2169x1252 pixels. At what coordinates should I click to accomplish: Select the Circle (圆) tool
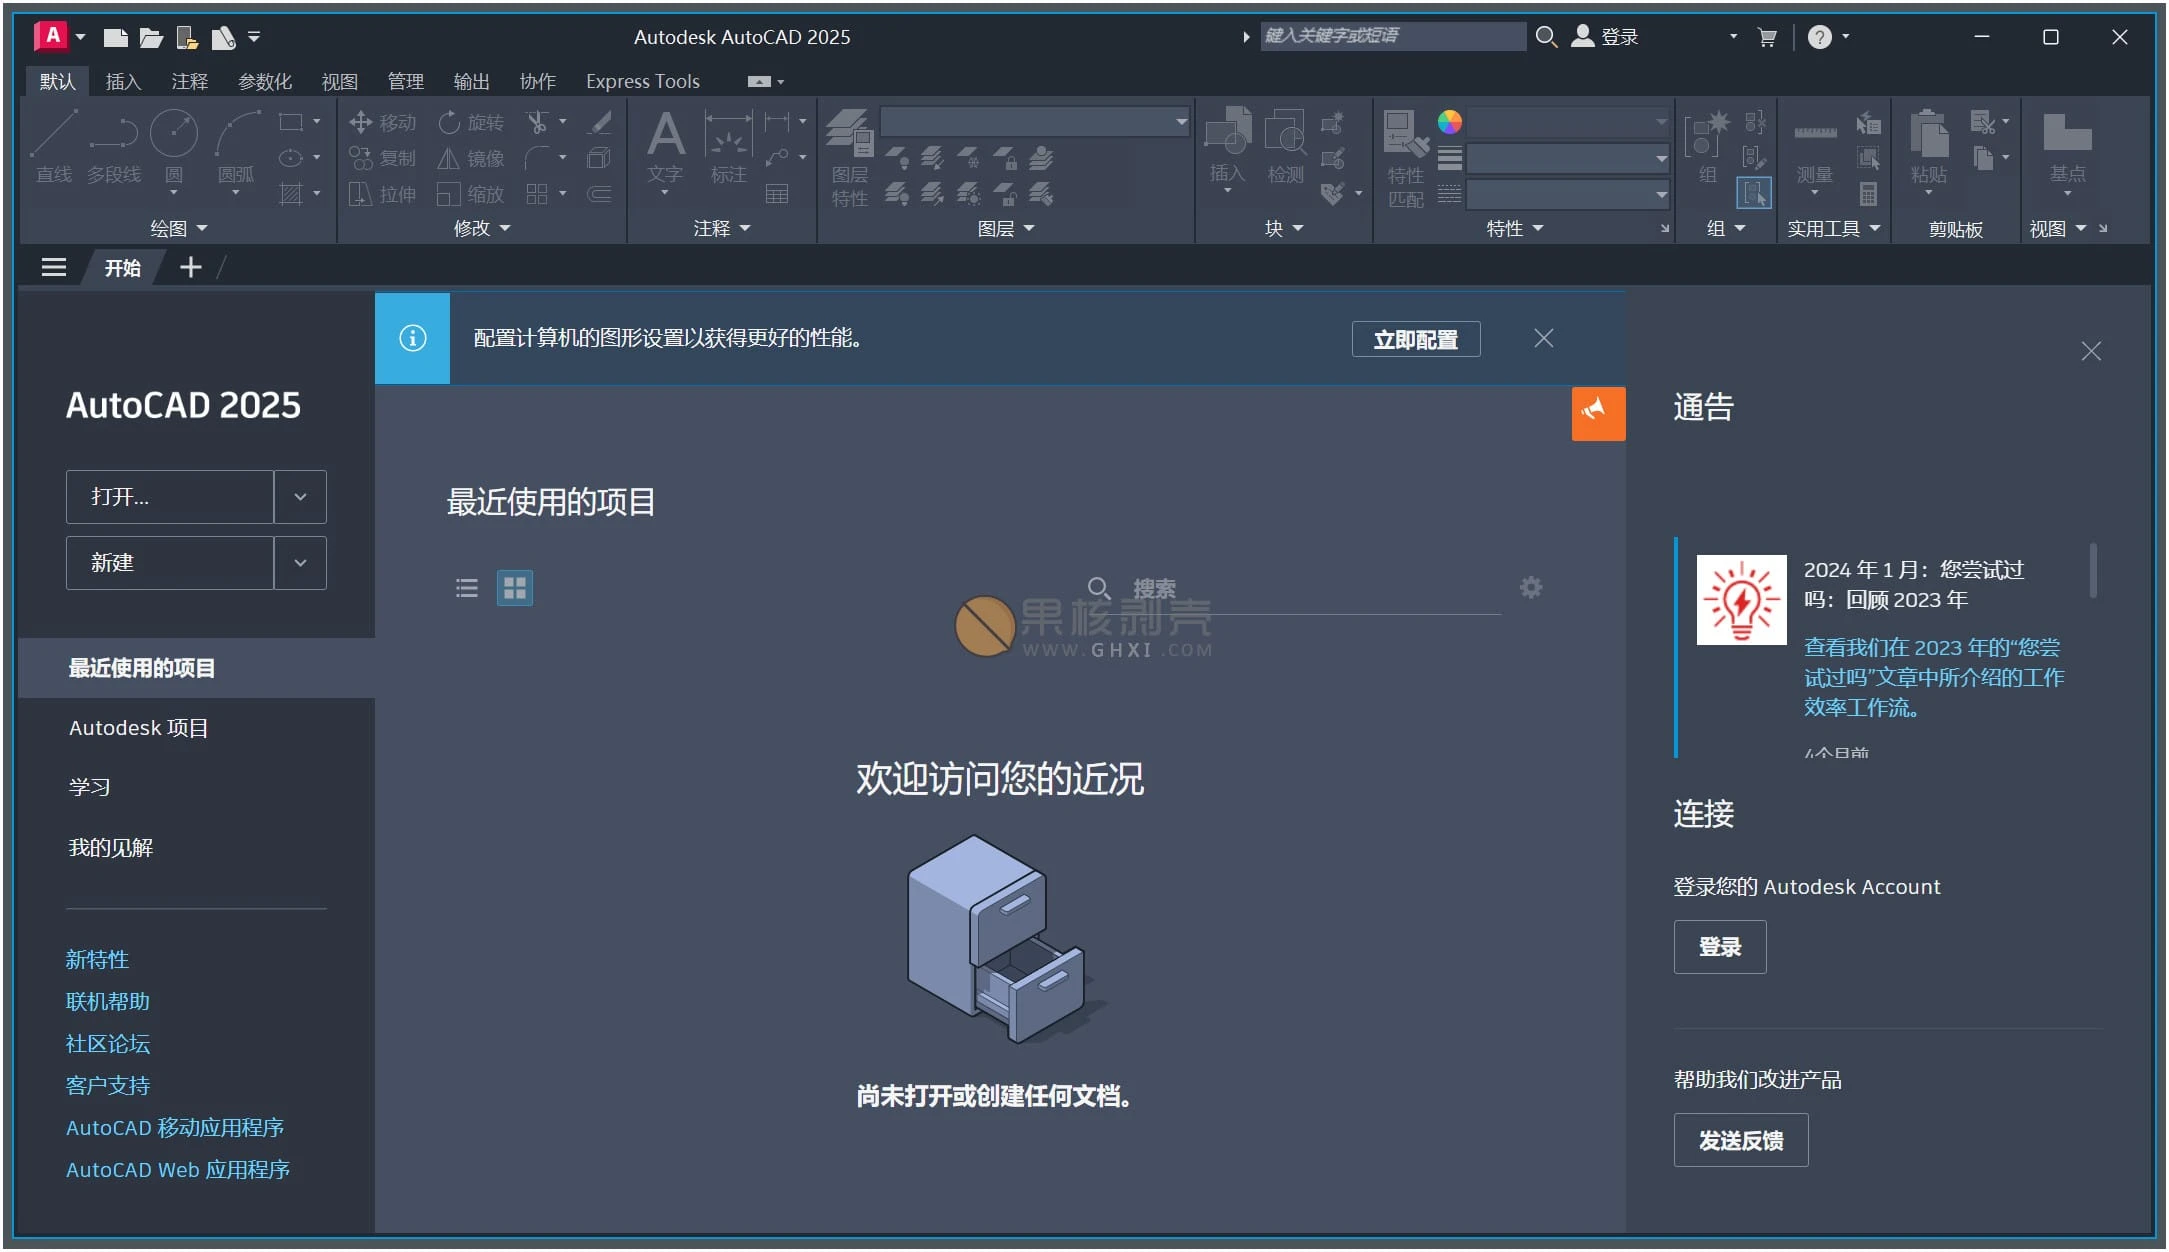click(x=174, y=147)
